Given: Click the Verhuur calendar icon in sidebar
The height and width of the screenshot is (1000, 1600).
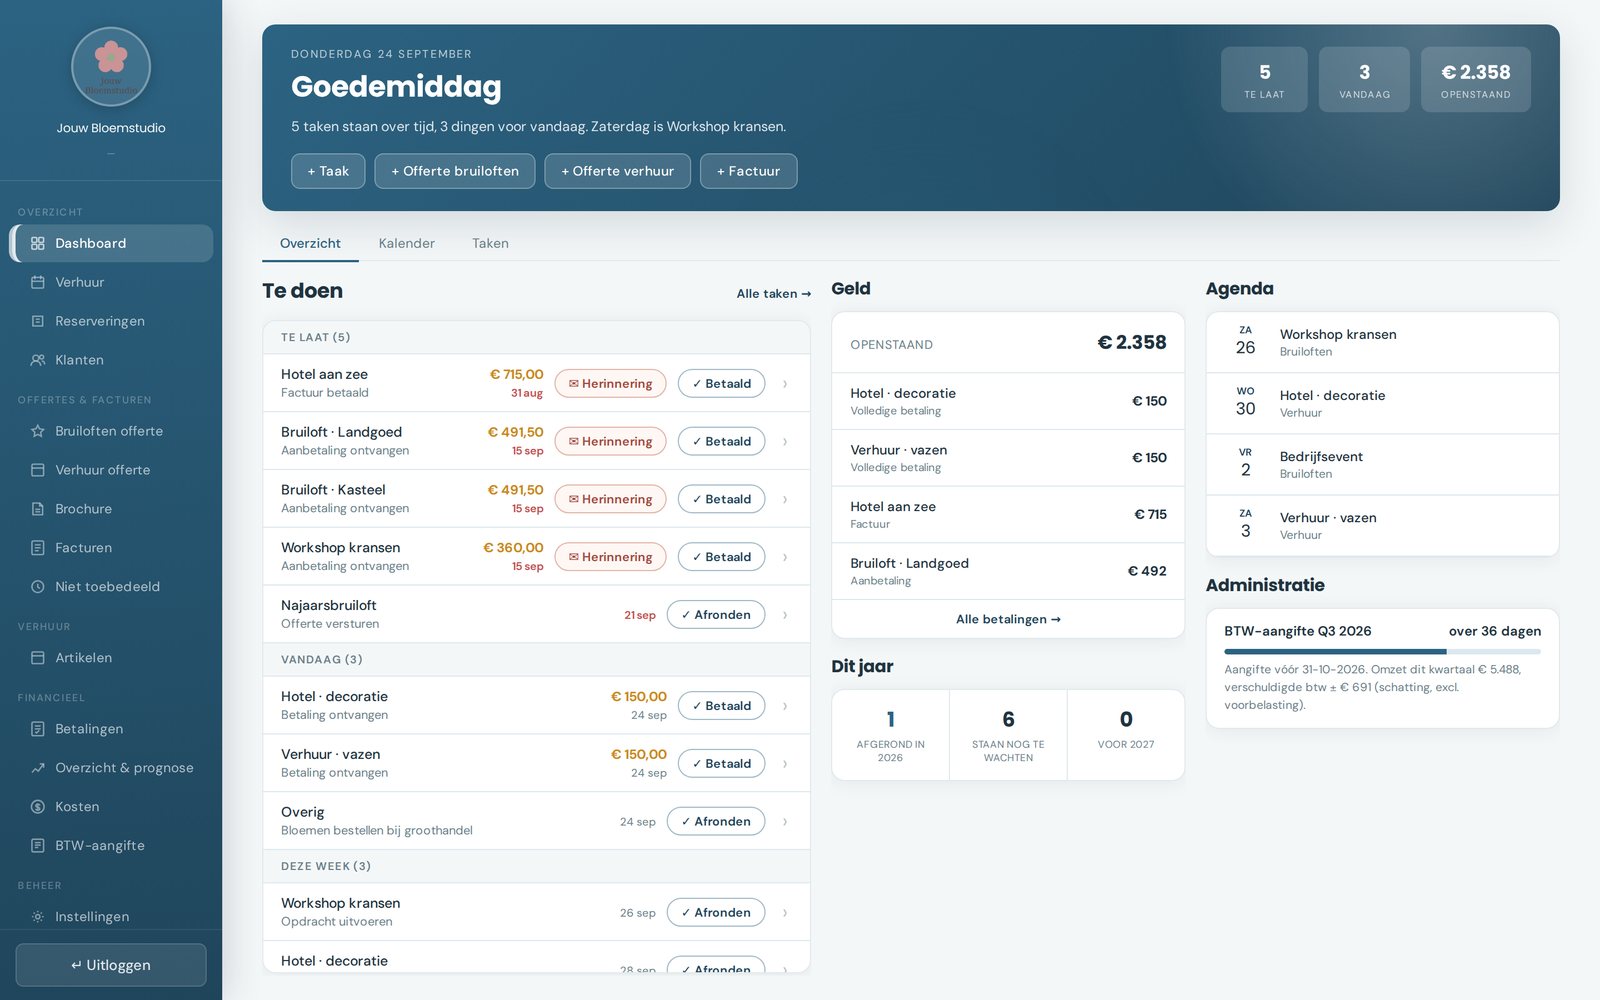Looking at the screenshot, I should (38, 282).
